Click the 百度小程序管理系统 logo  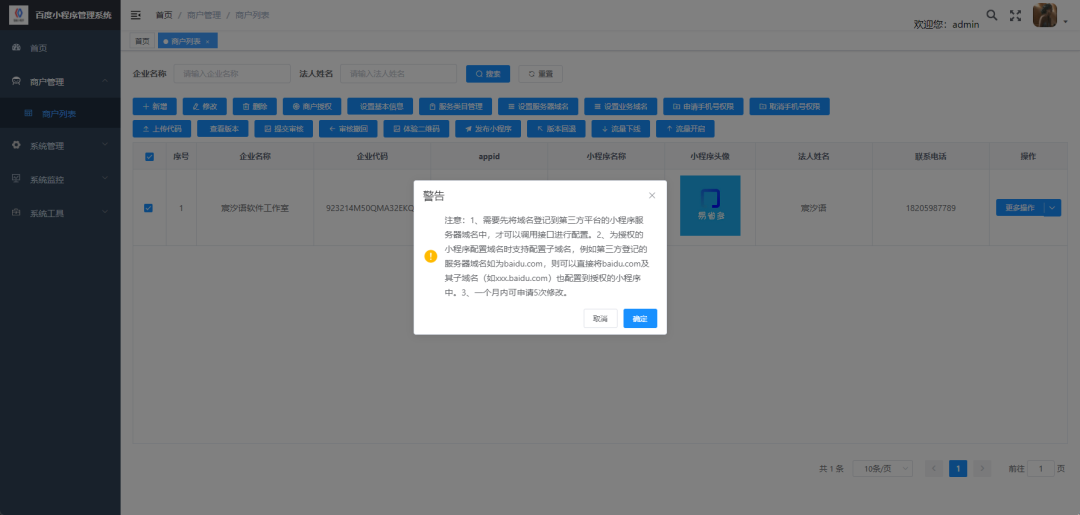(19, 15)
